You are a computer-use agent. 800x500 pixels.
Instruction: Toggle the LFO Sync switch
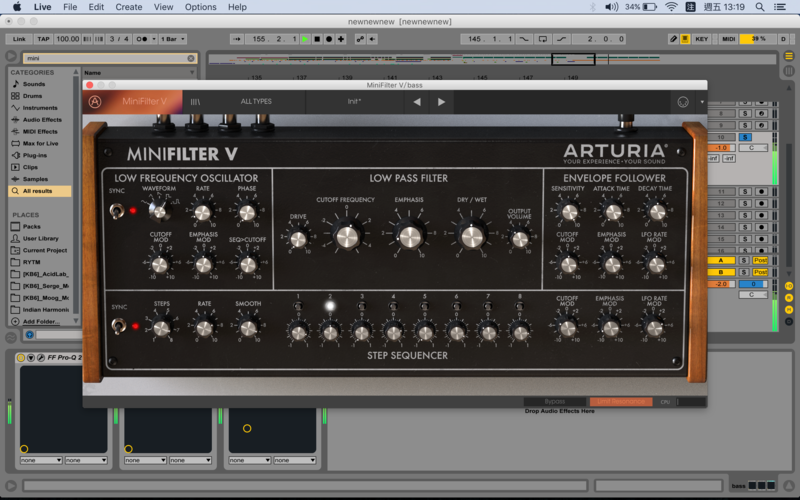tap(118, 211)
